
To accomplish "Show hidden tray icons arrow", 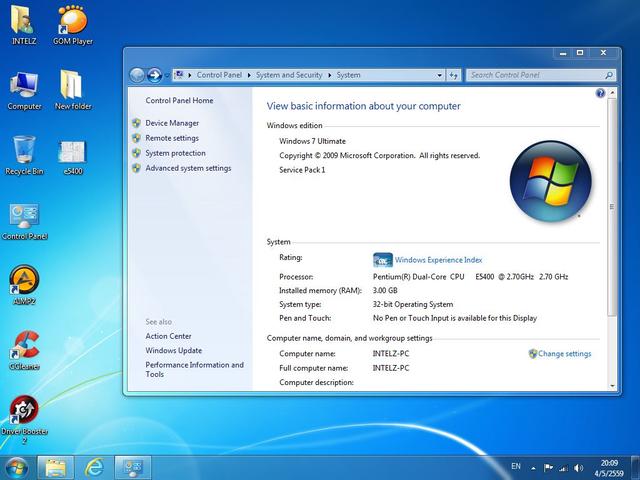I will pos(533,468).
